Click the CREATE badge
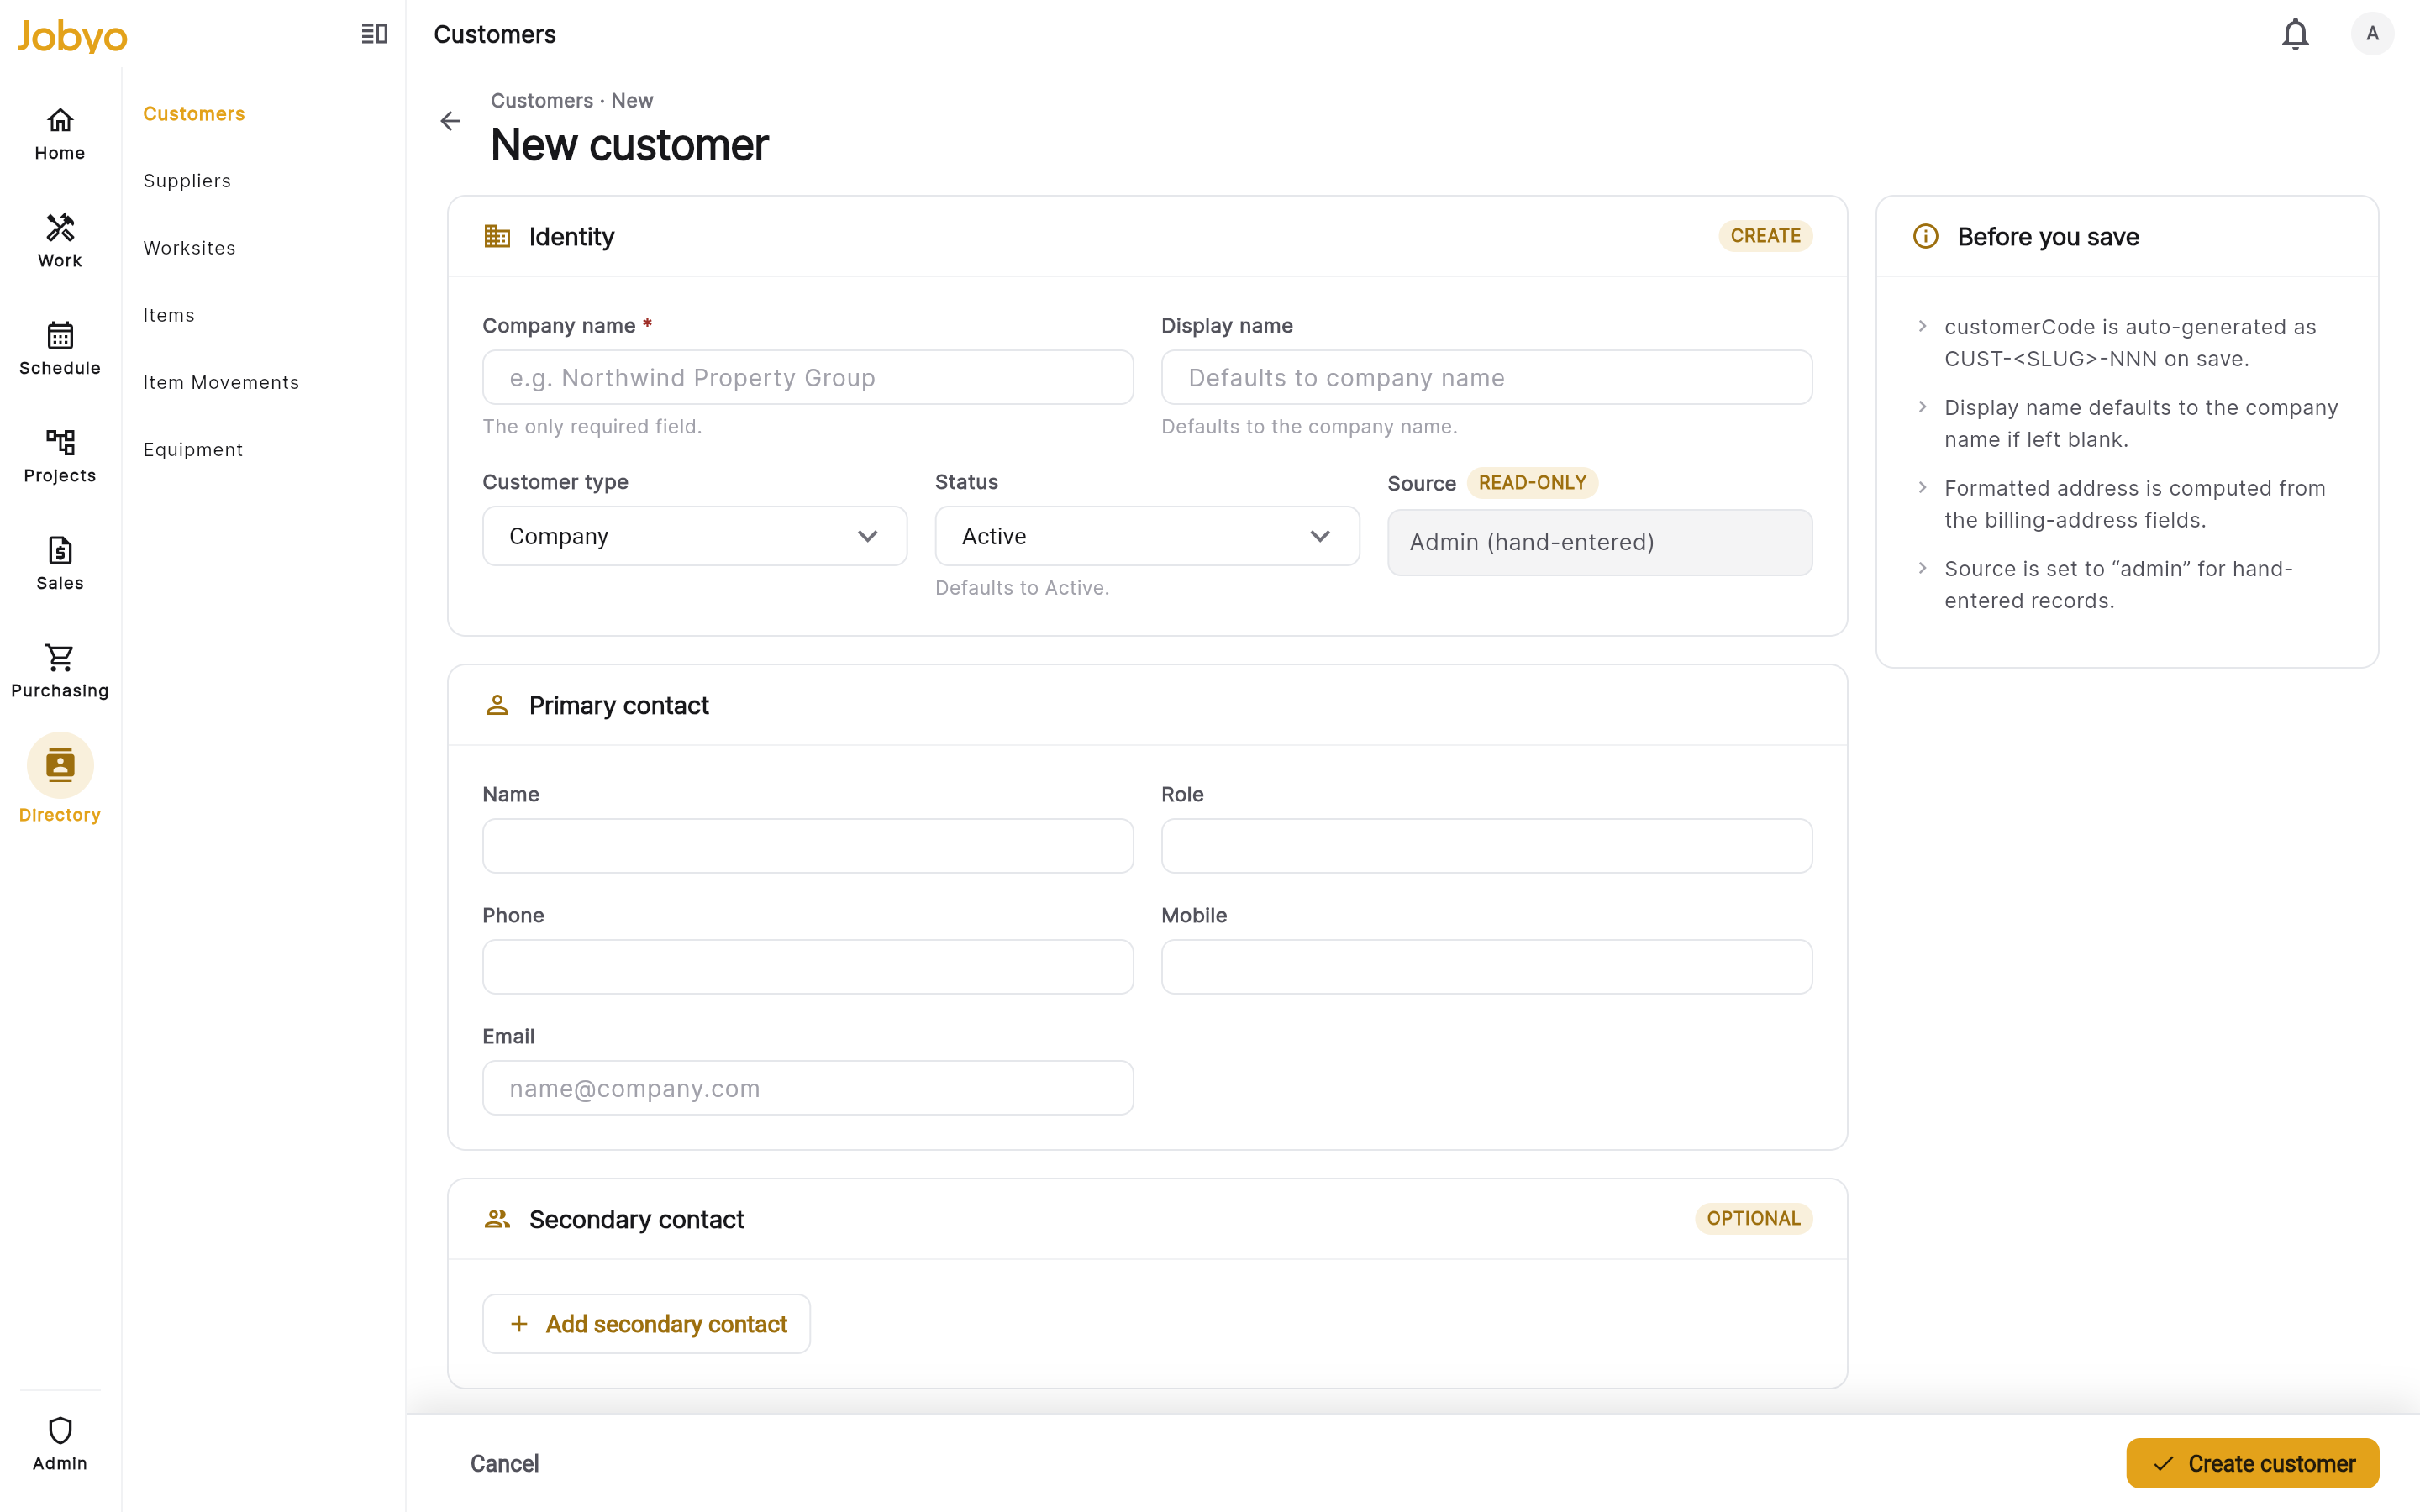Viewport: 2420px width, 1512px height. coord(1765,236)
